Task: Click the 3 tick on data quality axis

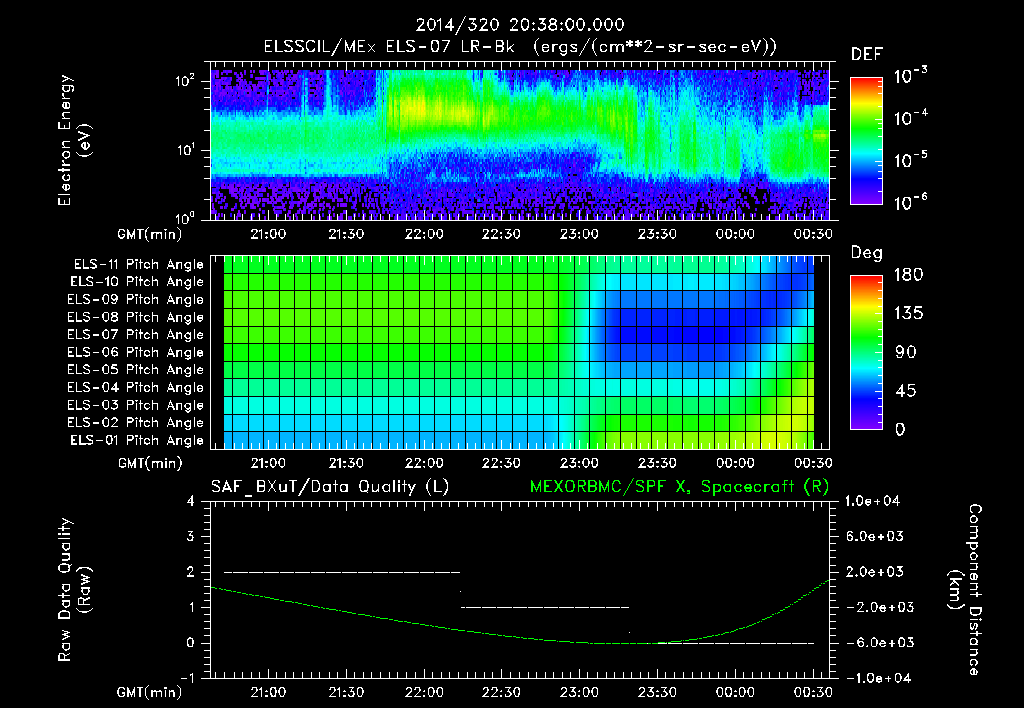Action: 191,536
